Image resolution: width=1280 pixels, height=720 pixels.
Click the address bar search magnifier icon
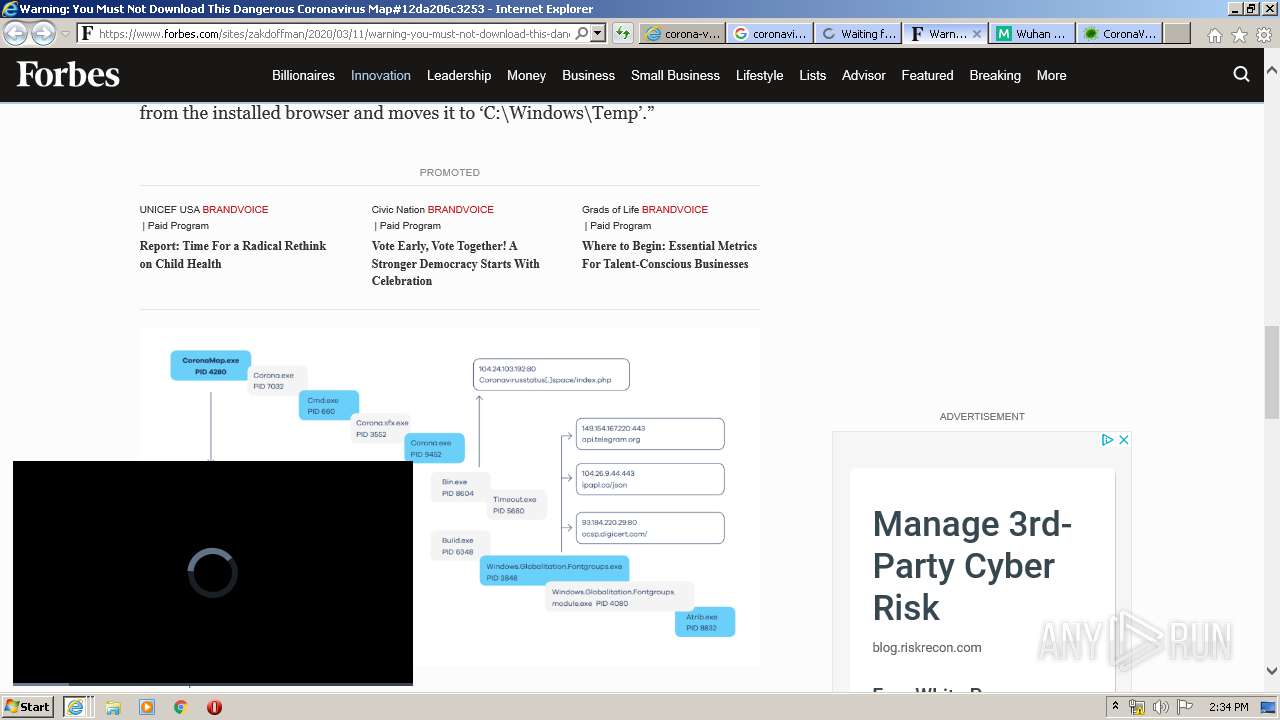(x=582, y=33)
